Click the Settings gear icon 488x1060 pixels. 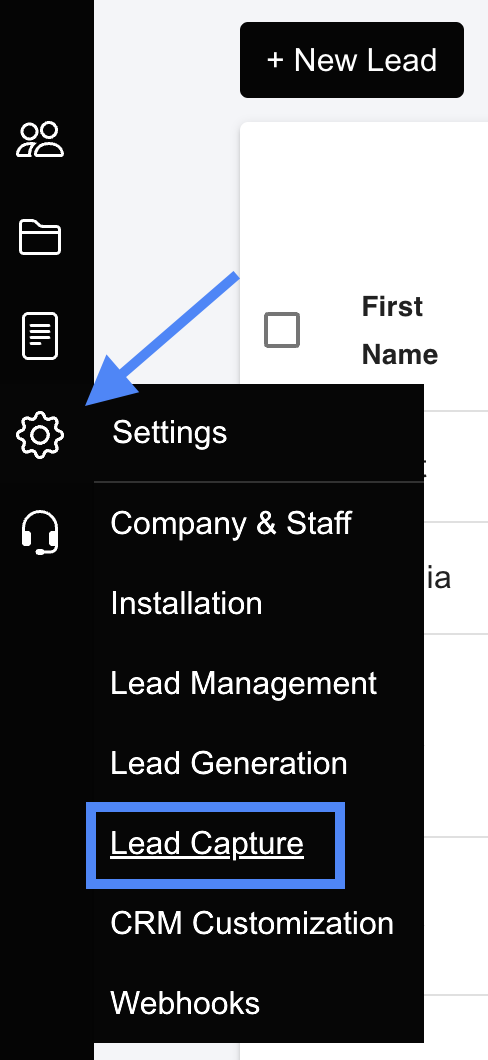[x=40, y=435]
